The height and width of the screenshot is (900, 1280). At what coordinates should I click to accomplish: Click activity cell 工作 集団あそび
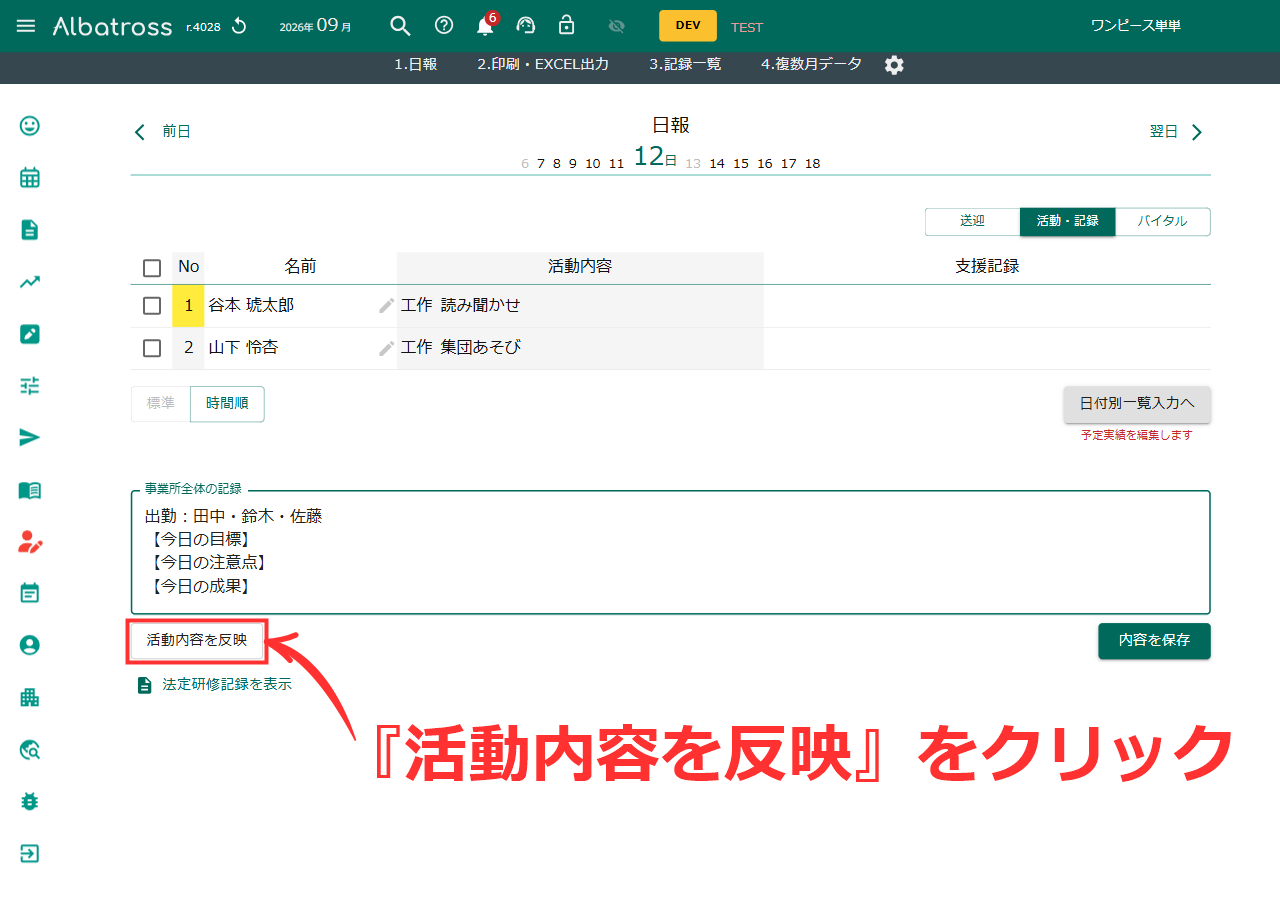(580, 348)
